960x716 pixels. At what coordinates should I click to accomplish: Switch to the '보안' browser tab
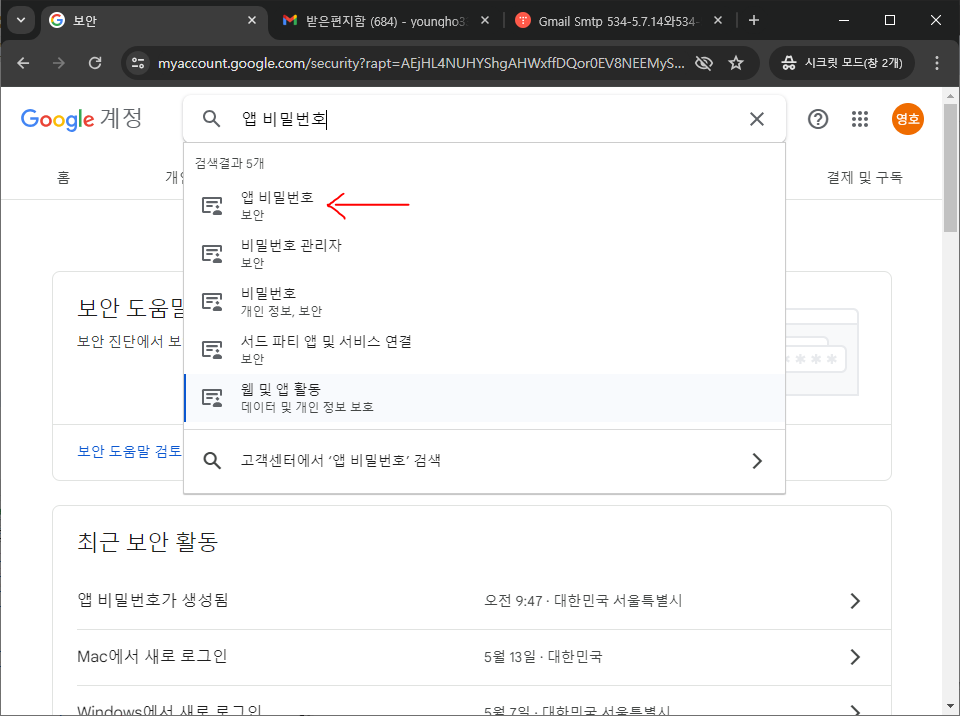[153, 21]
